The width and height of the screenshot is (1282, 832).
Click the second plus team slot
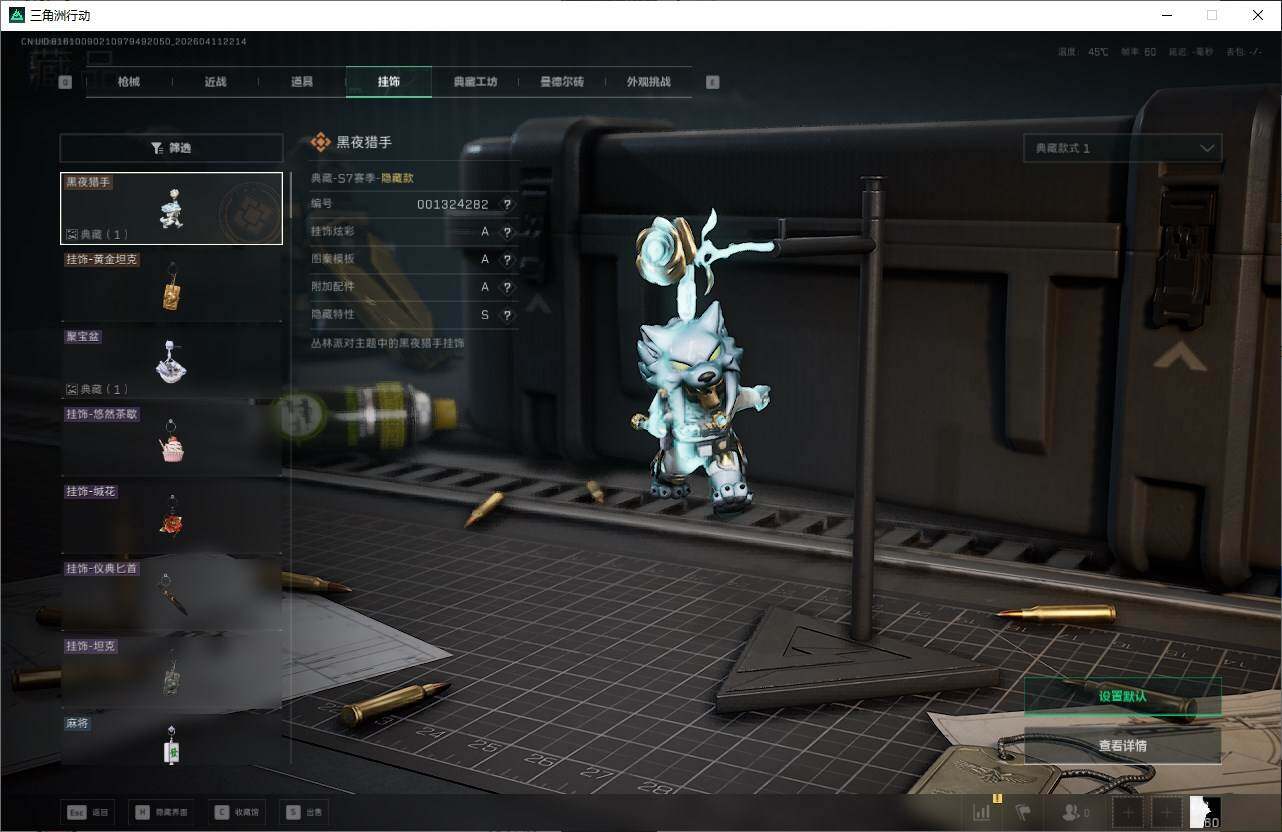[x=1165, y=813]
